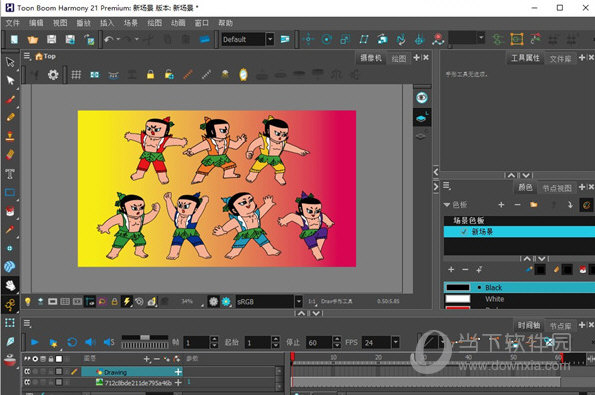Switch to the 绘图 tab

click(398, 58)
